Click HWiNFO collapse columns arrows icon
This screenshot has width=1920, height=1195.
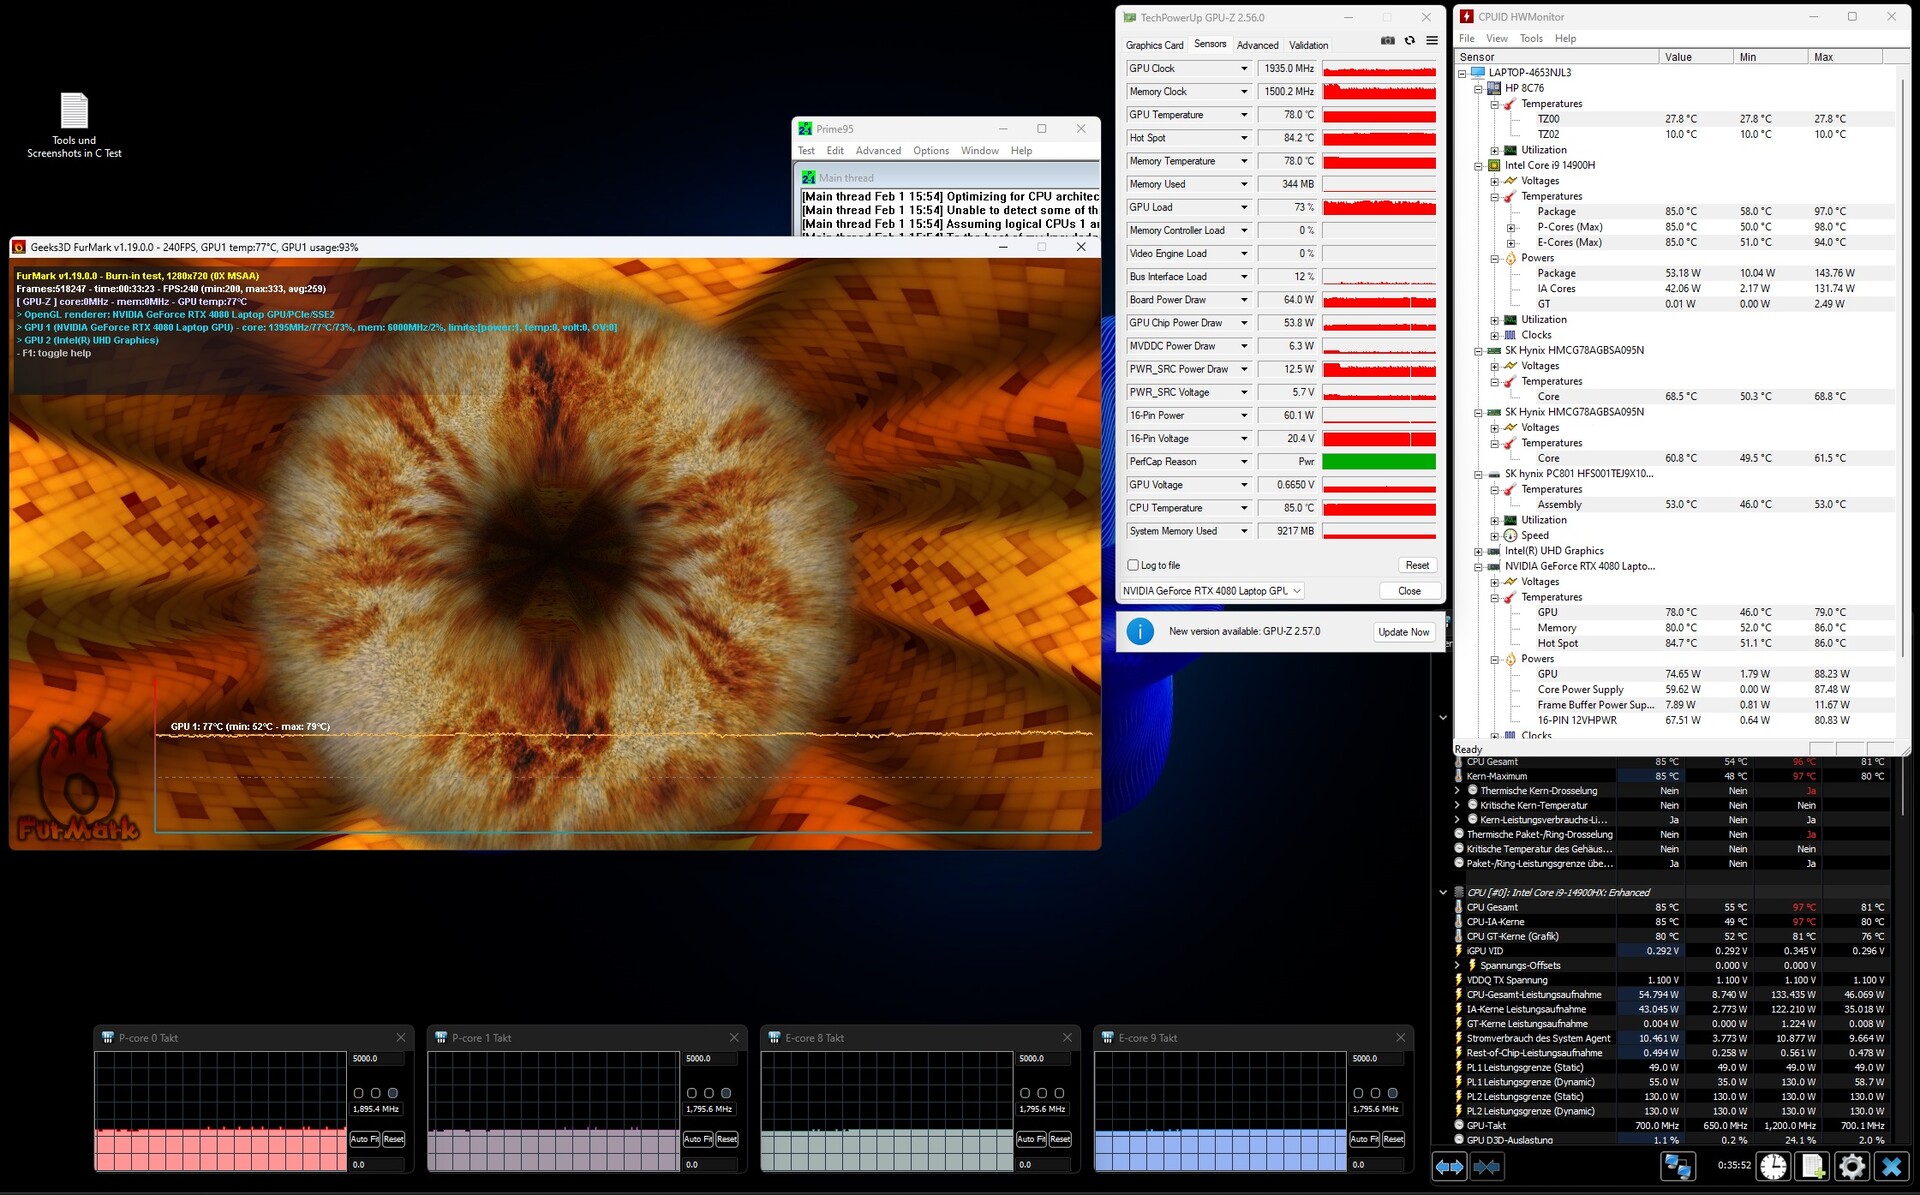(1487, 1166)
